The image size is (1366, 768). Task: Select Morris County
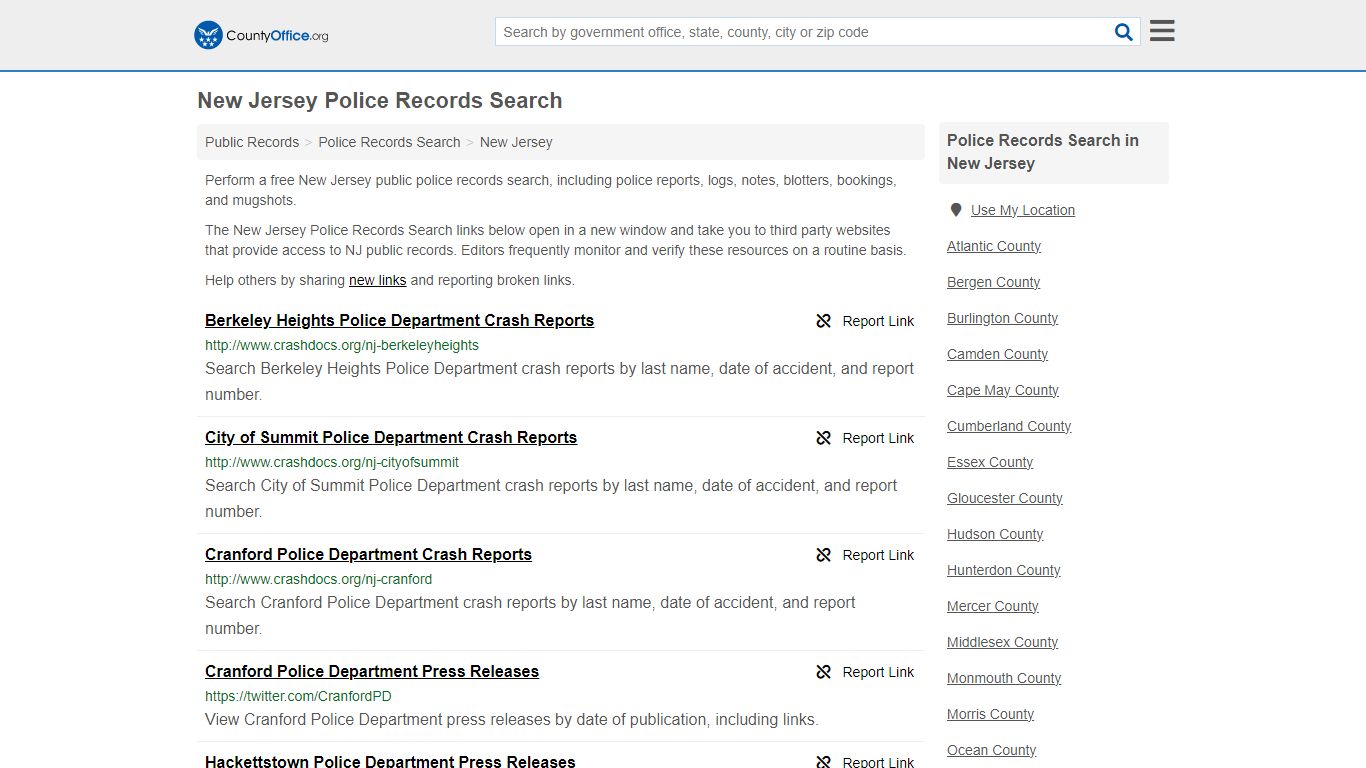[x=990, y=714]
